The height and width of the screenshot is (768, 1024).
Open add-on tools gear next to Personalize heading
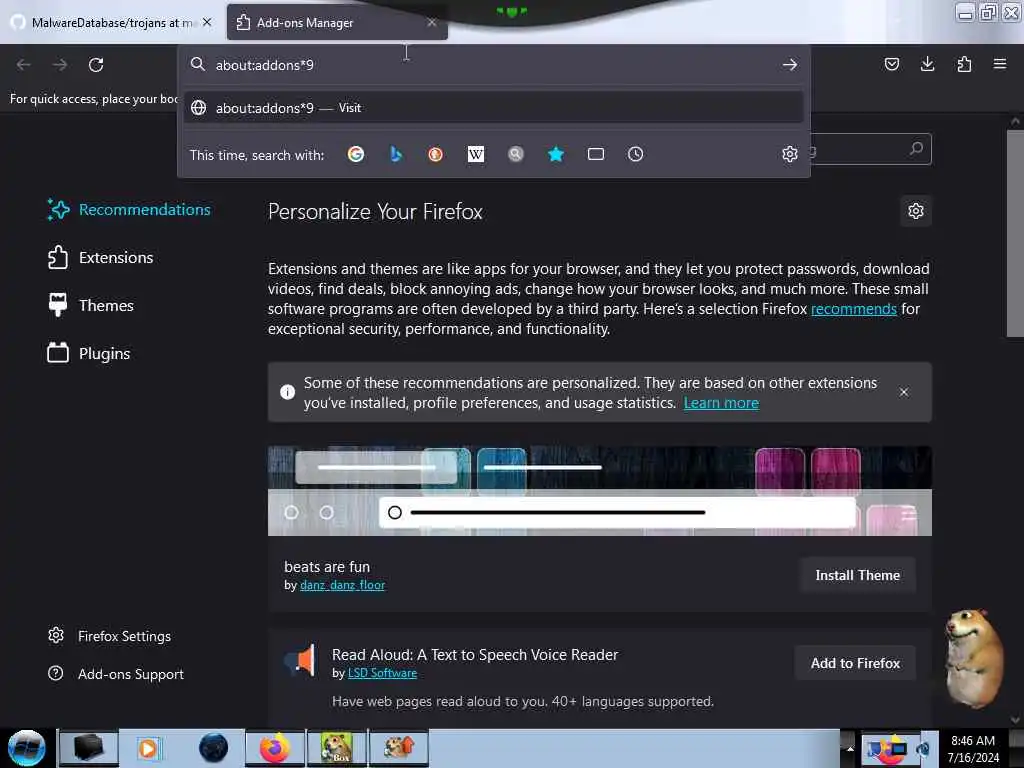point(916,211)
